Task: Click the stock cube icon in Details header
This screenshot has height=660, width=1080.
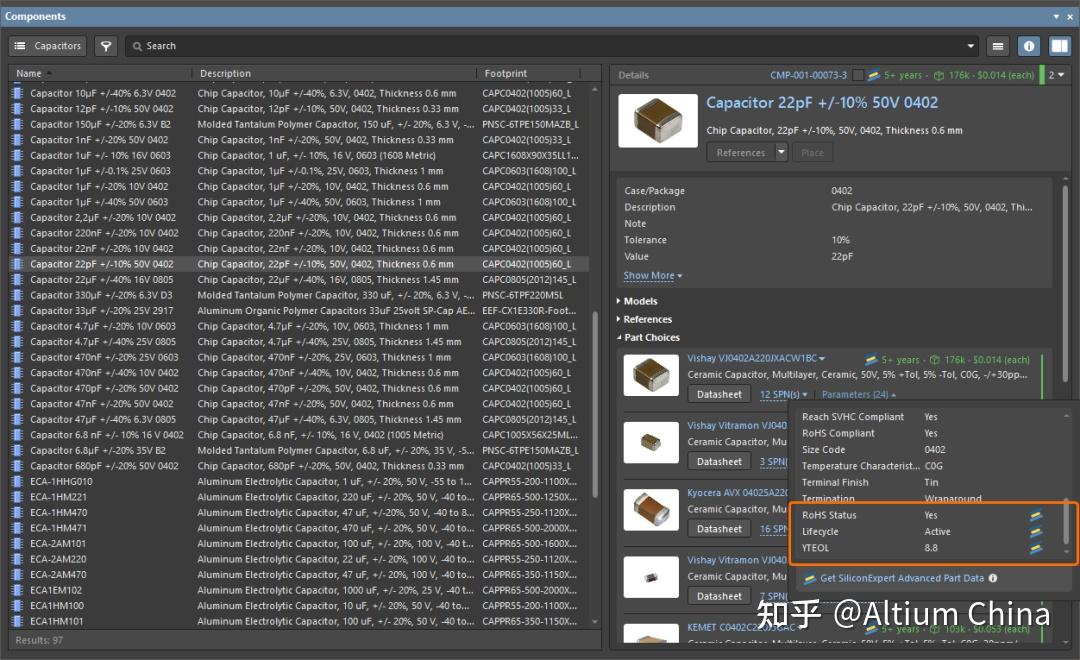Action: (x=938, y=75)
